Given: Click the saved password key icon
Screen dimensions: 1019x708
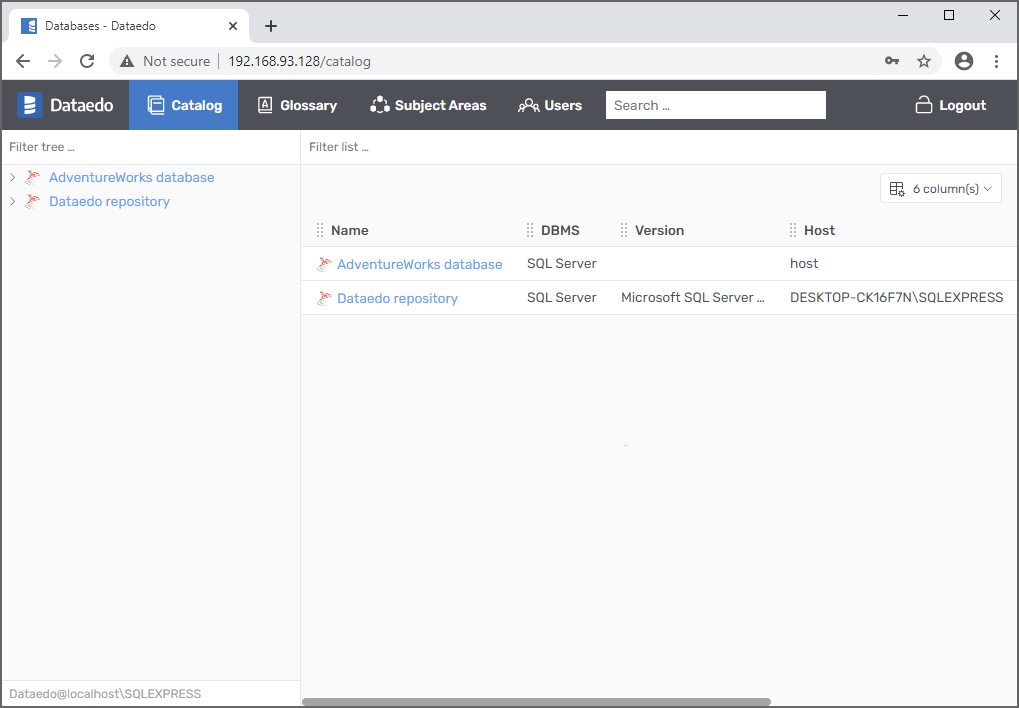Looking at the screenshot, I should (892, 61).
